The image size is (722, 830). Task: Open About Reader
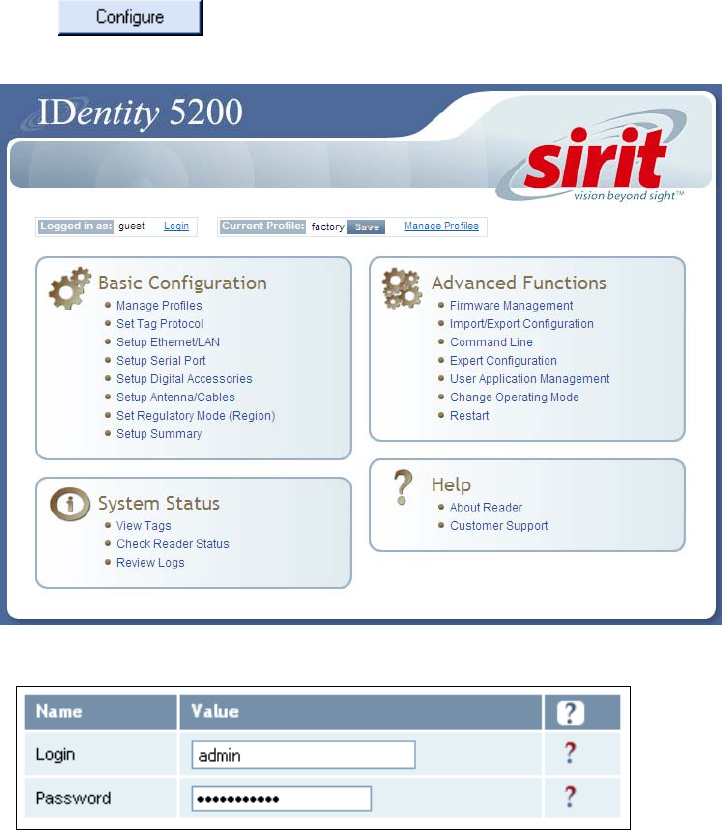[x=486, y=507]
